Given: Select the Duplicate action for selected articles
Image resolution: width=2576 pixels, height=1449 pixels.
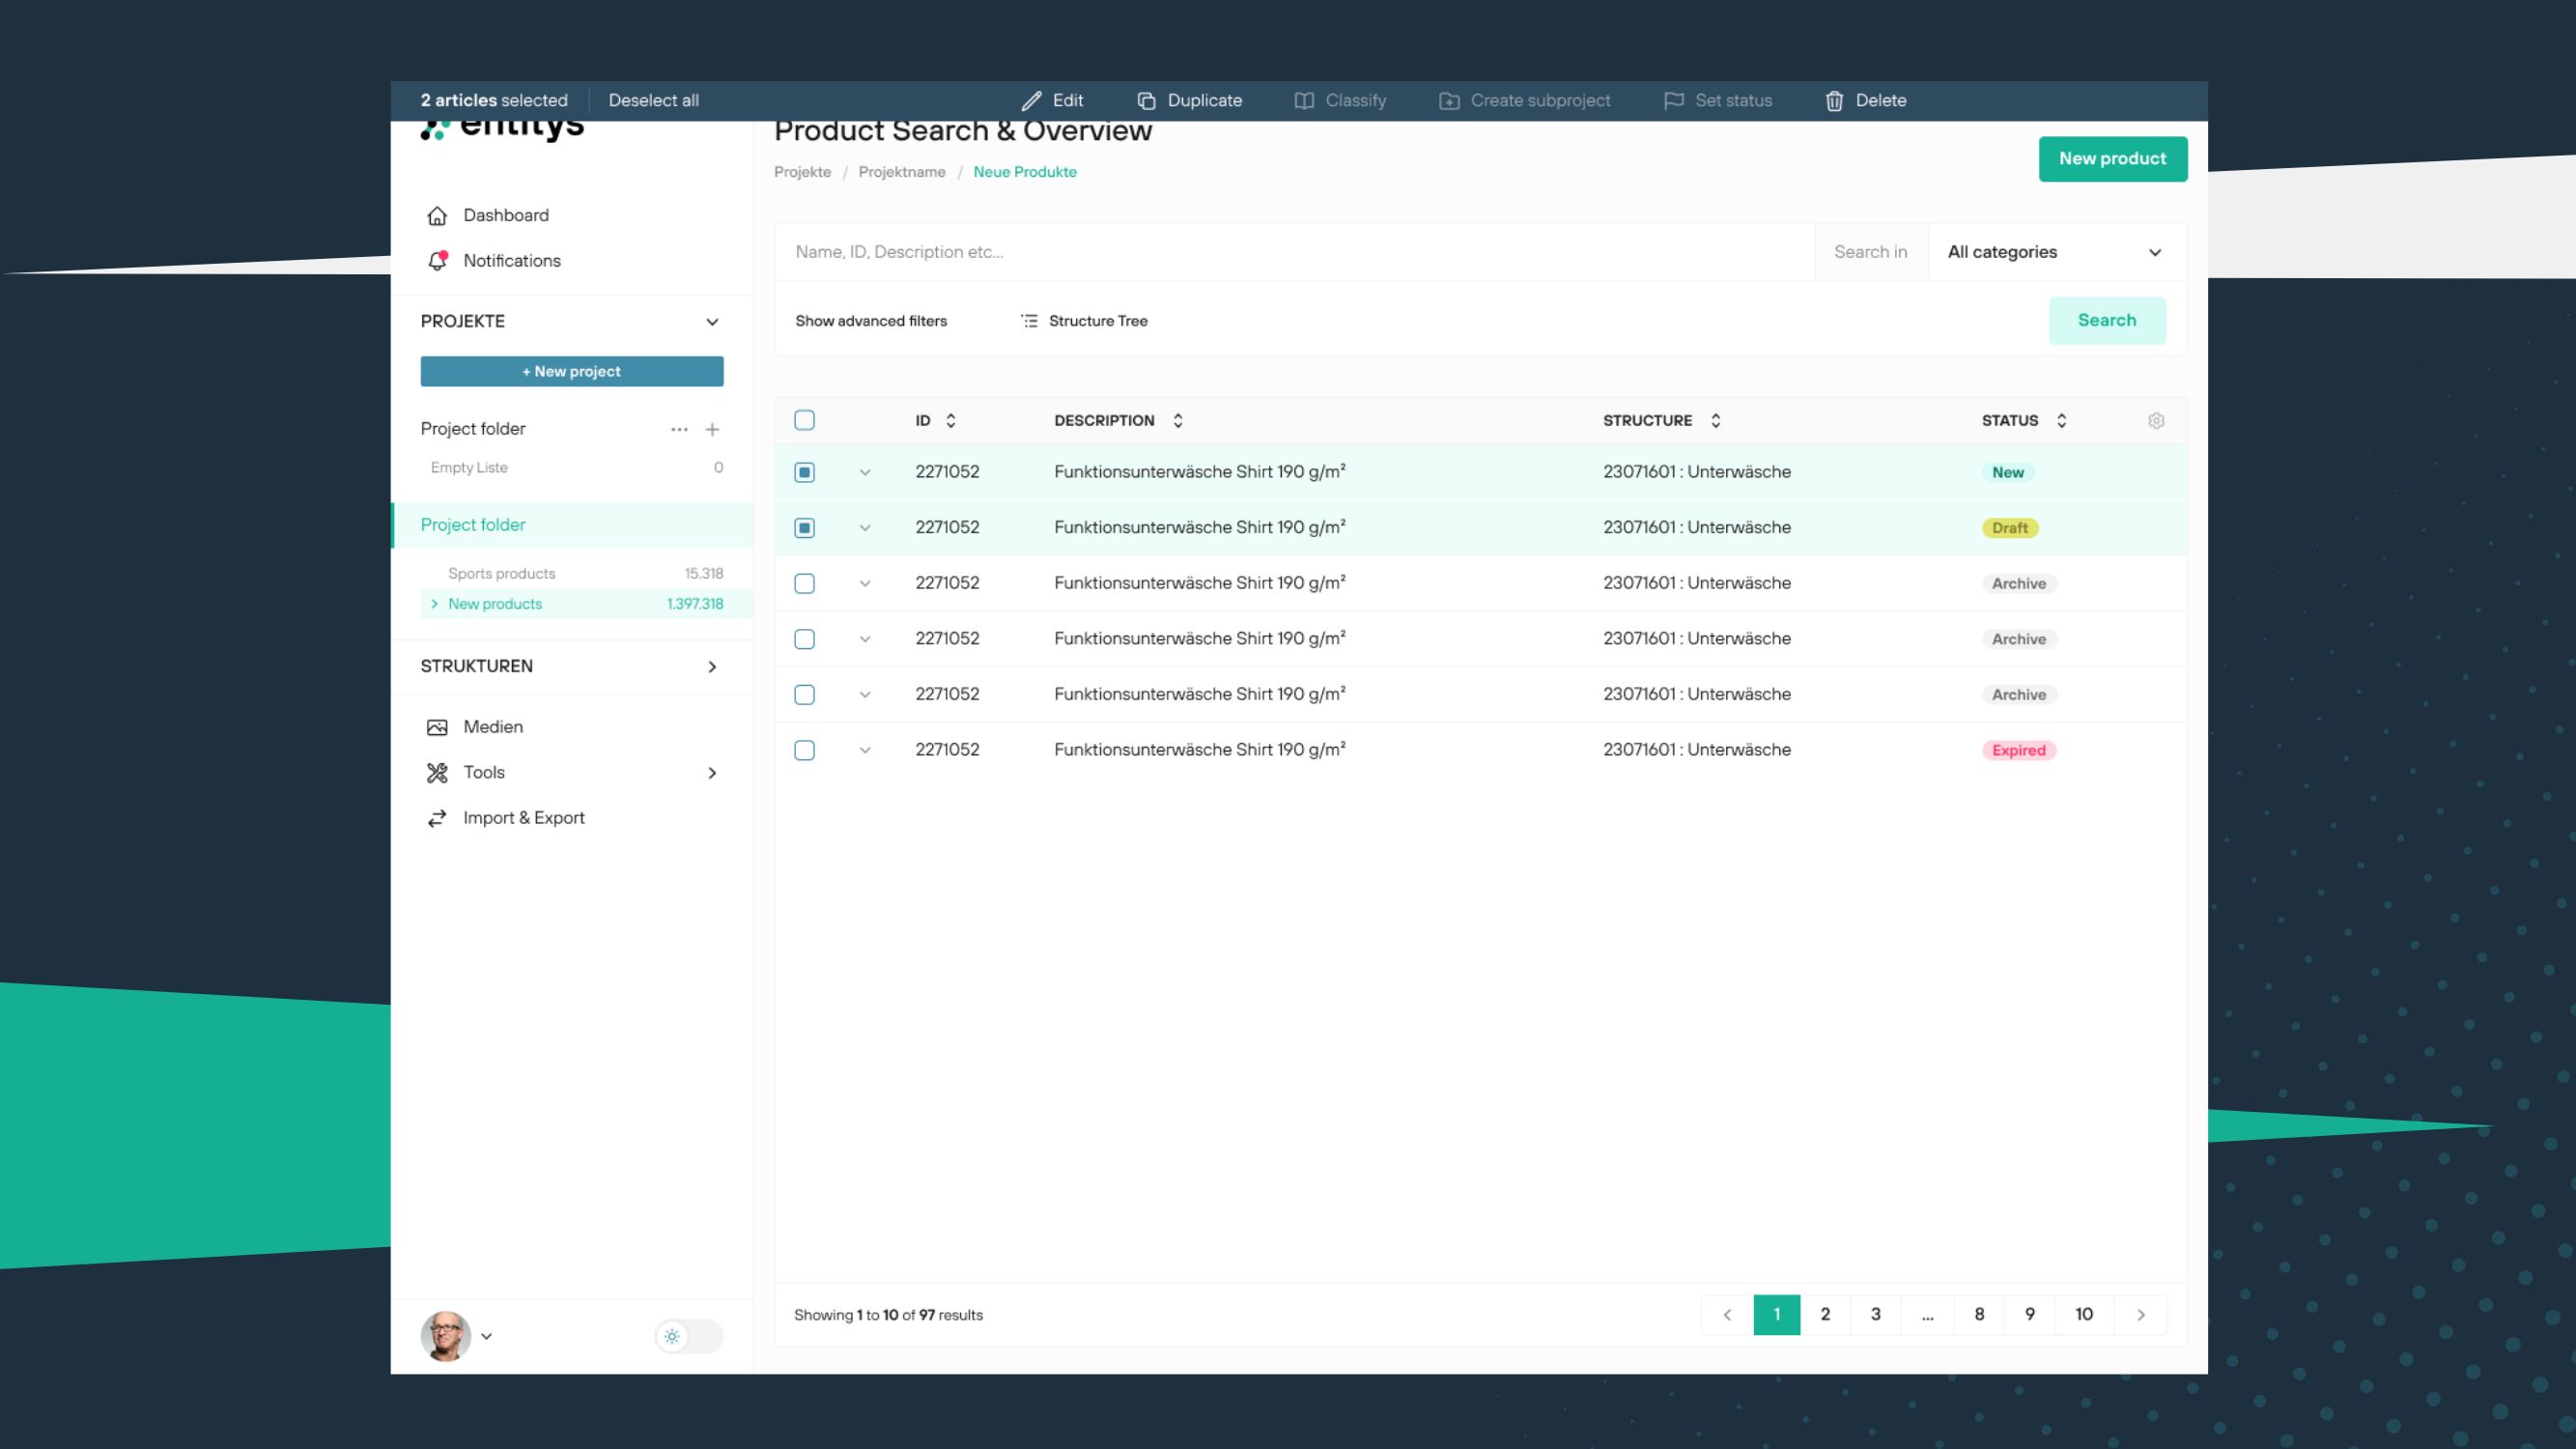Looking at the screenshot, I should [1190, 100].
